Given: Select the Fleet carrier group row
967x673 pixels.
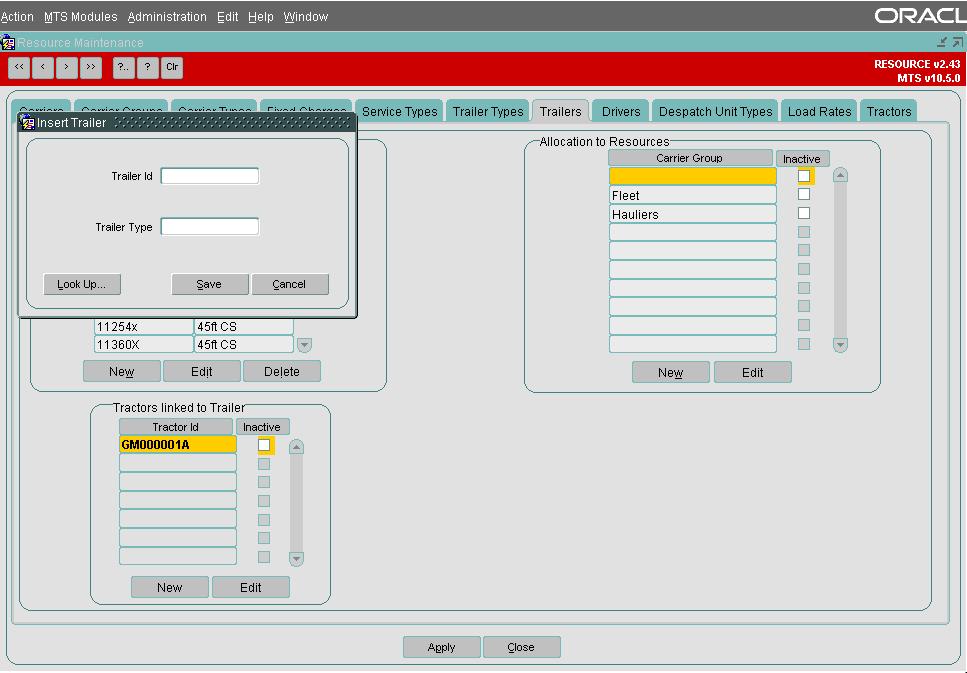Looking at the screenshot, I should (x=693, y=195).
